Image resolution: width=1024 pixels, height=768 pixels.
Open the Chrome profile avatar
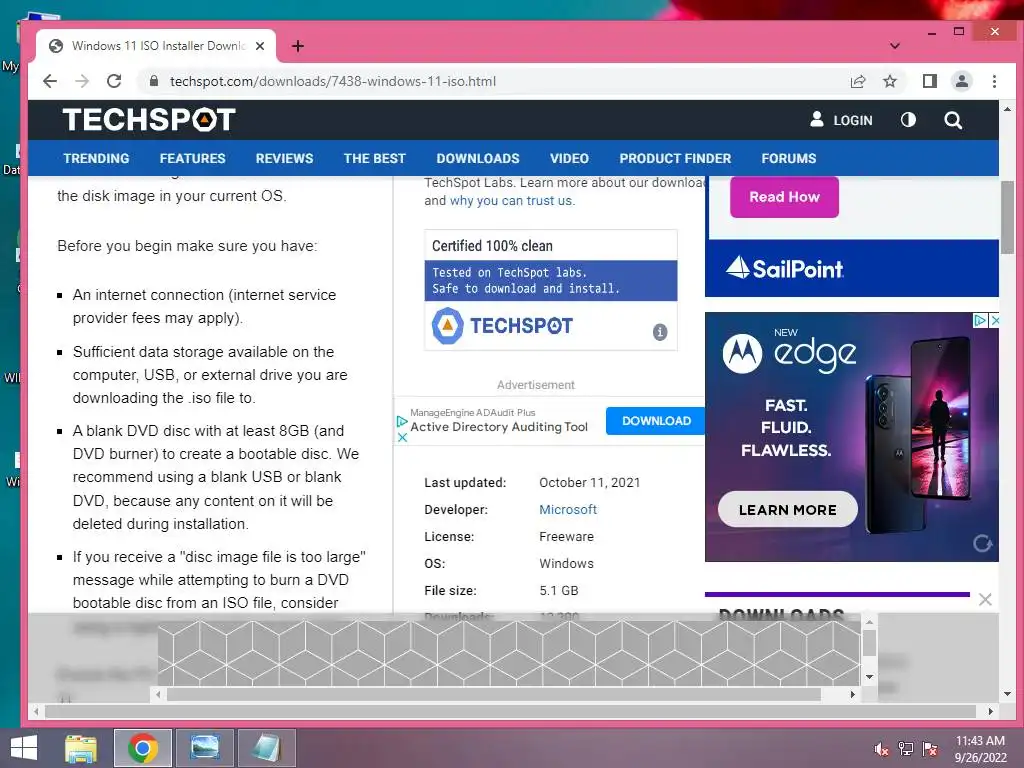[x=961, y=81]
